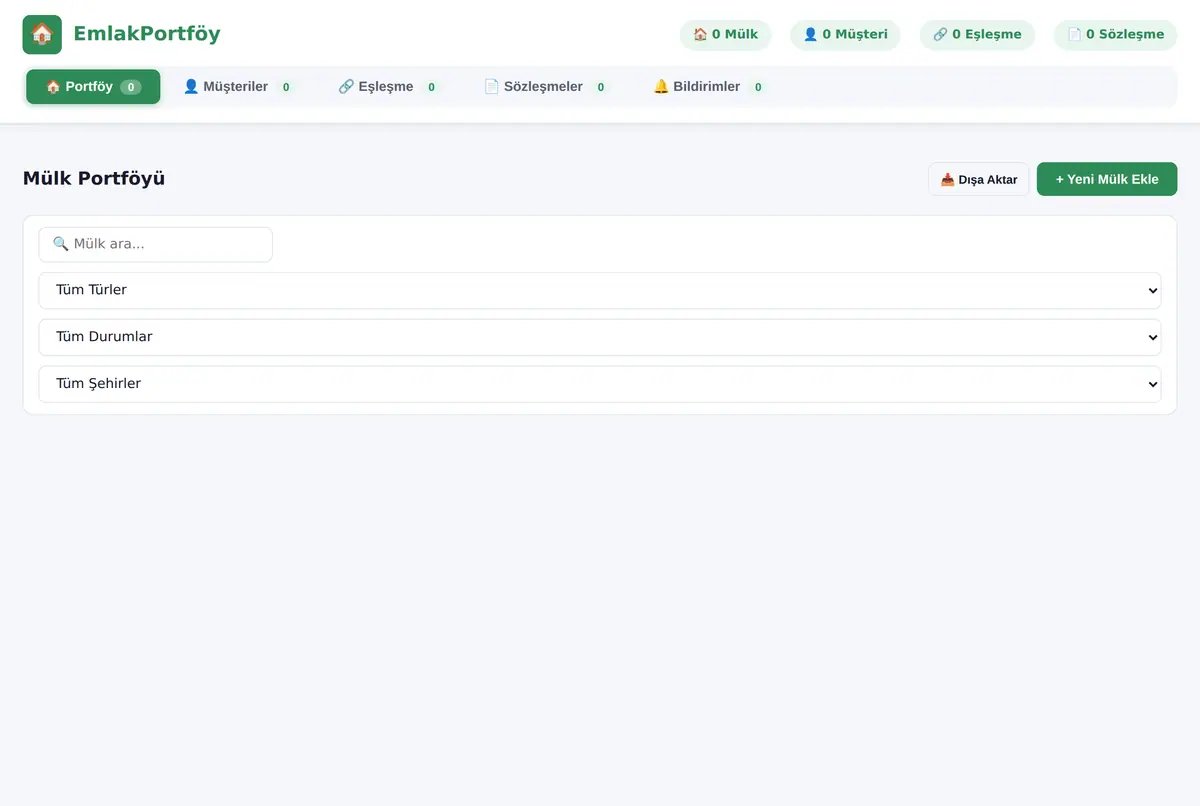The height and width of the screenshot is (806, 1200).
Task: Click the 0 Eşleşme stat pill
Action: pos(977,35)
